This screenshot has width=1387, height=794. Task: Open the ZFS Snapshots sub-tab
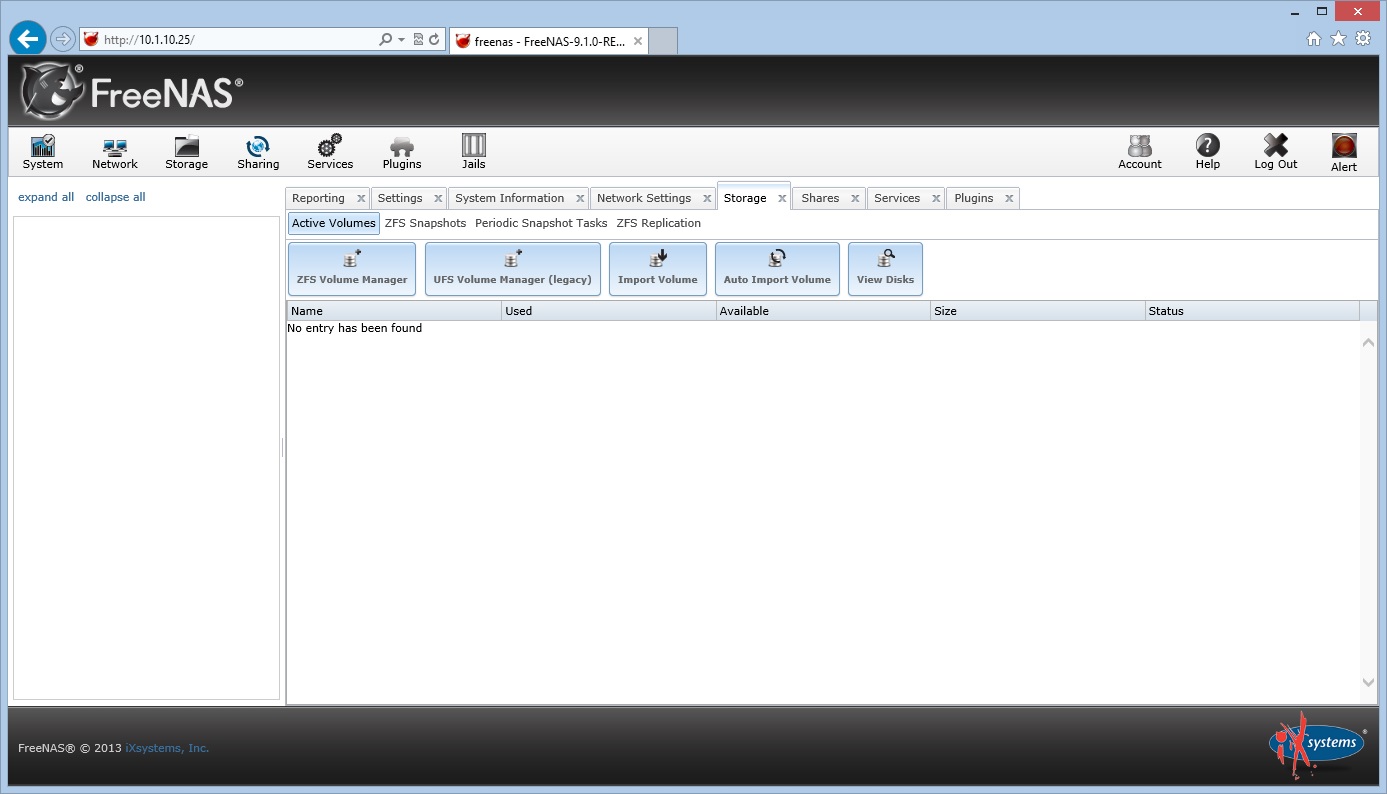coord(425,223)
